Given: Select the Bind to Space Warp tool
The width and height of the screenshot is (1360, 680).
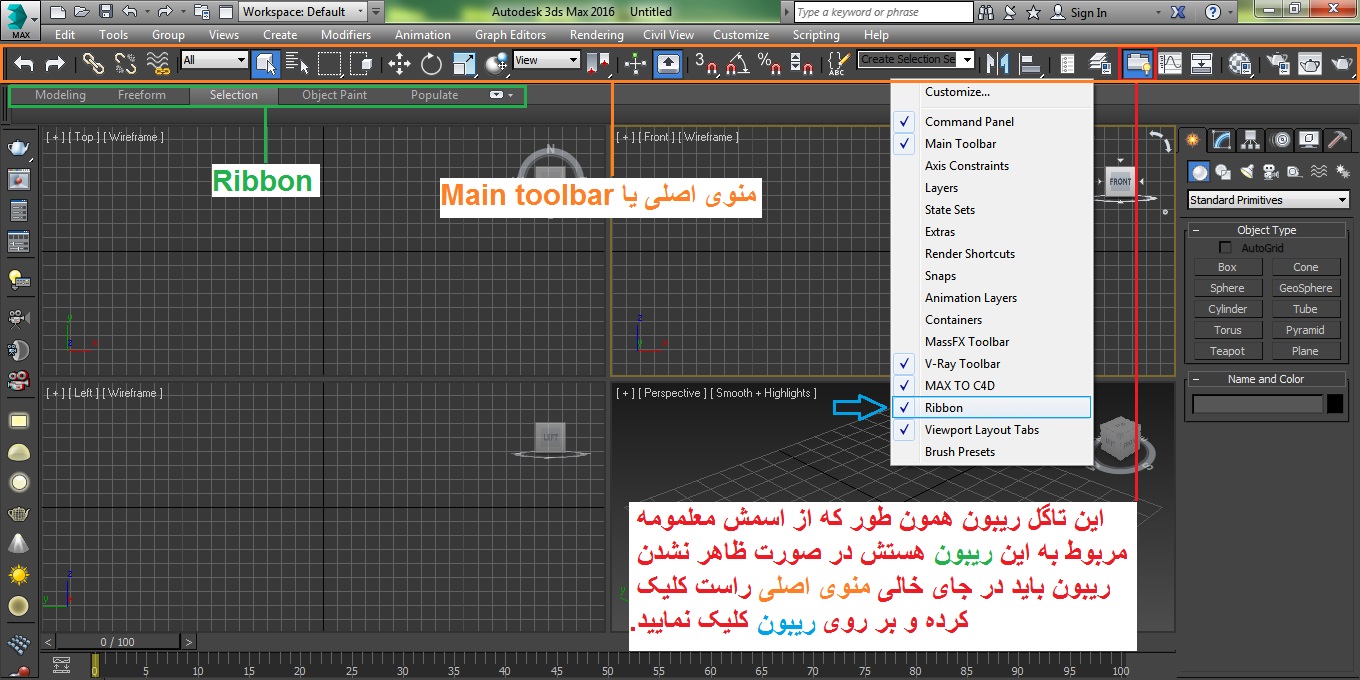Looking at the screenshot, I should [x=158, y=63].
